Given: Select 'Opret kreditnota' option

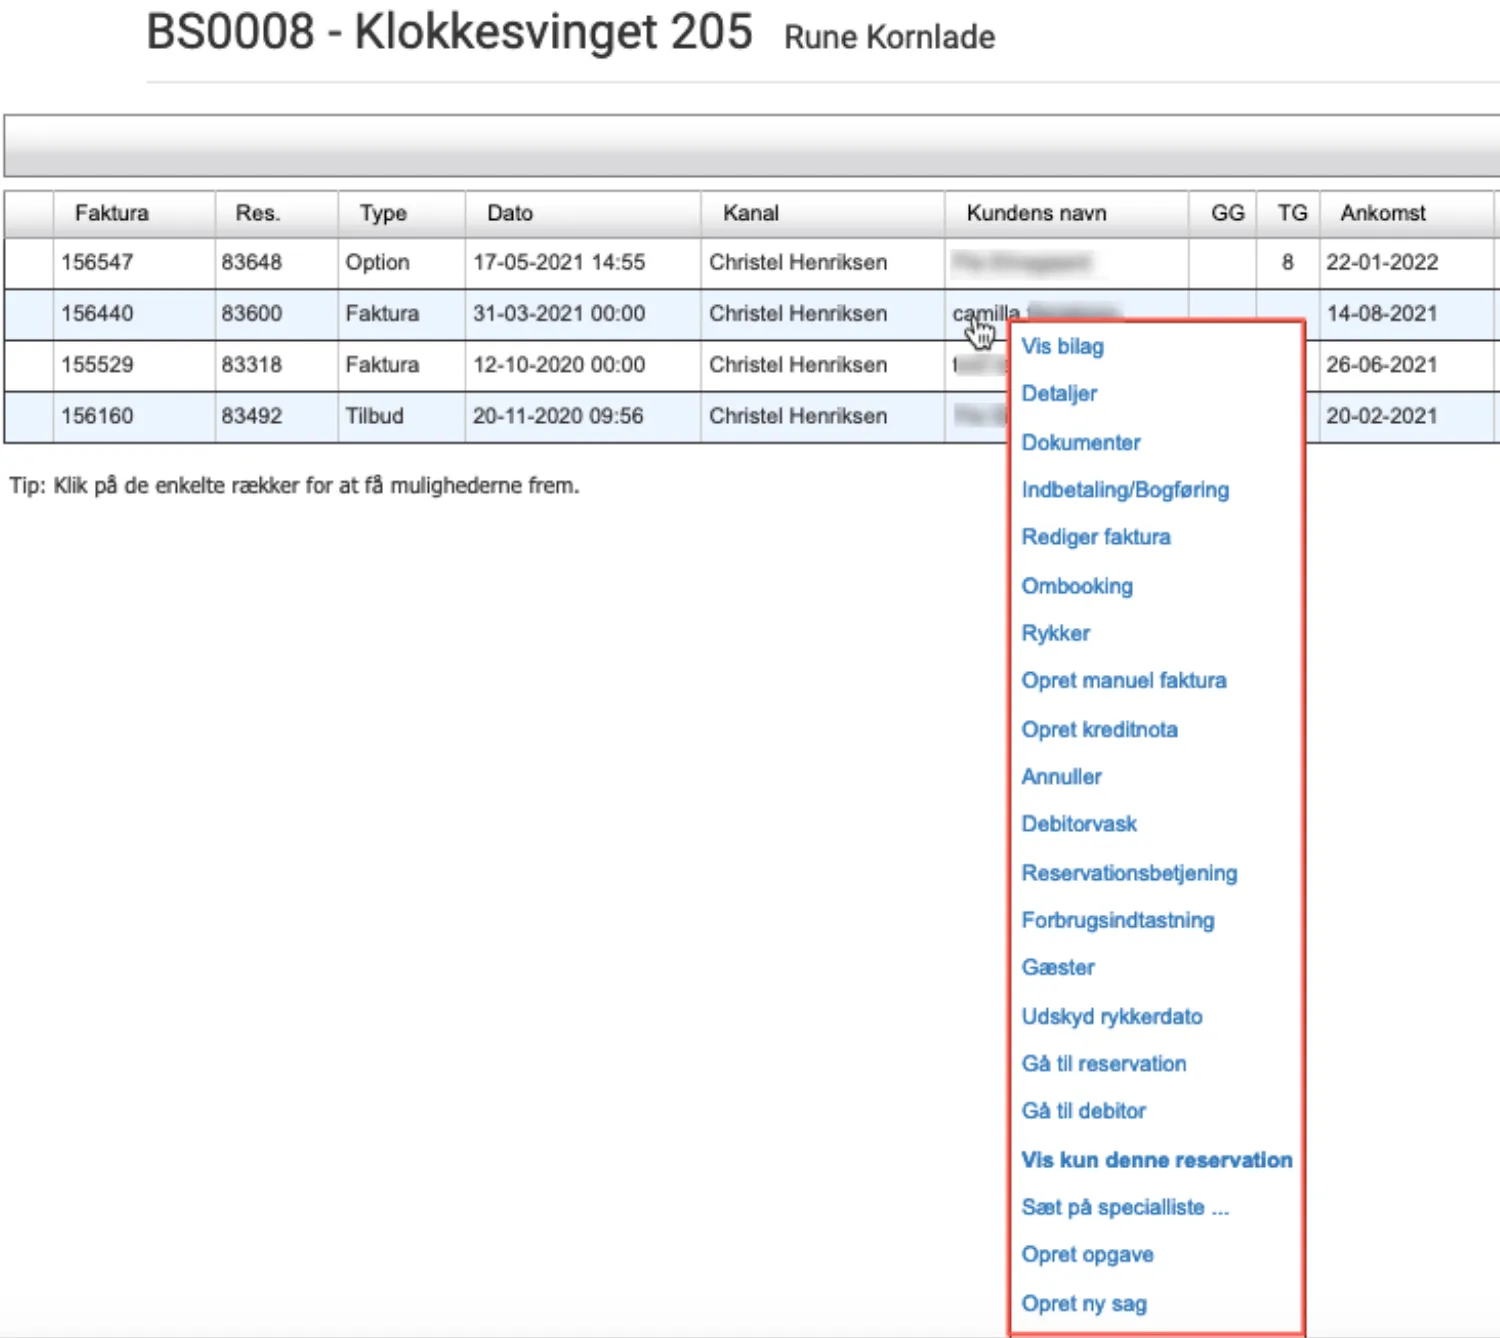Looking at the screenshot, I should pyautogui.click(x=1099, y=729).
